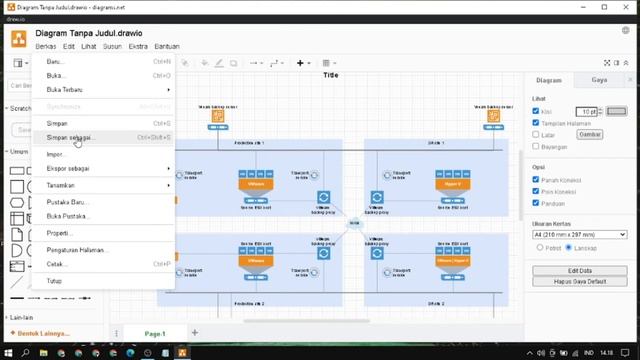Toggle Panah Koneksi checkbox
Image resolution: width=640 pixels, height=360 pixels.
click(x=536, y=179)
